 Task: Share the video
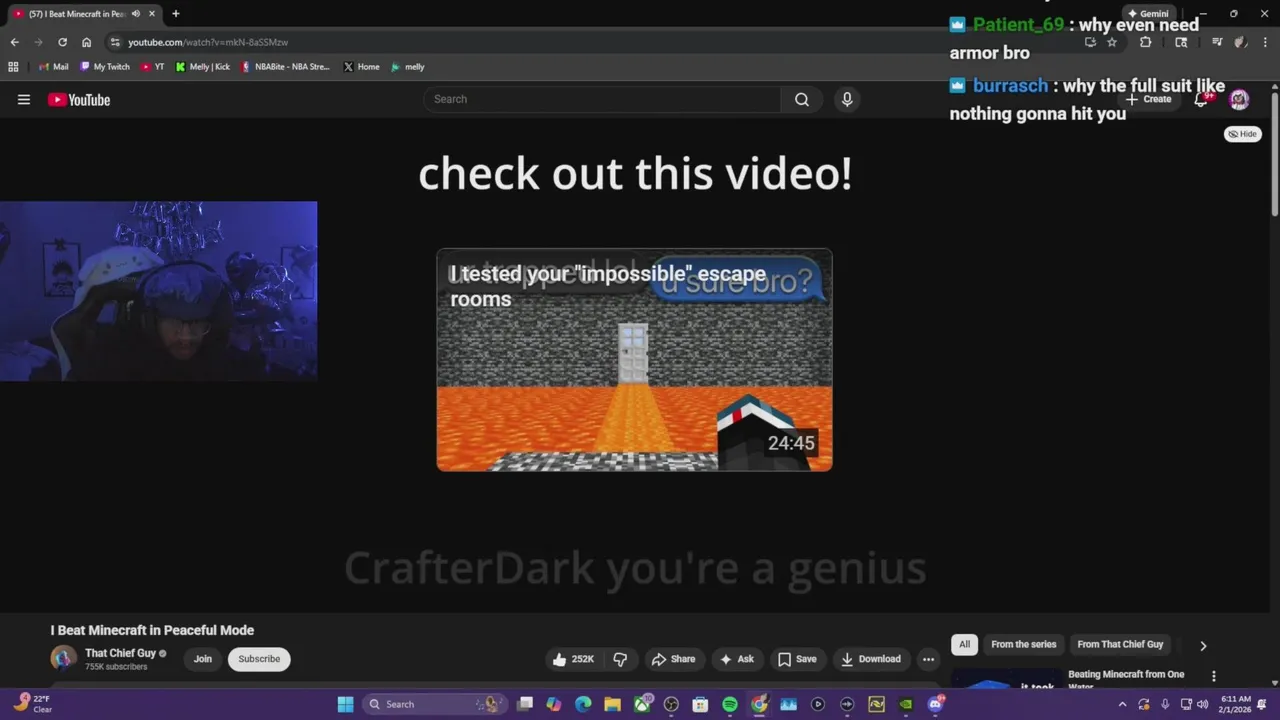pos(673,659)
